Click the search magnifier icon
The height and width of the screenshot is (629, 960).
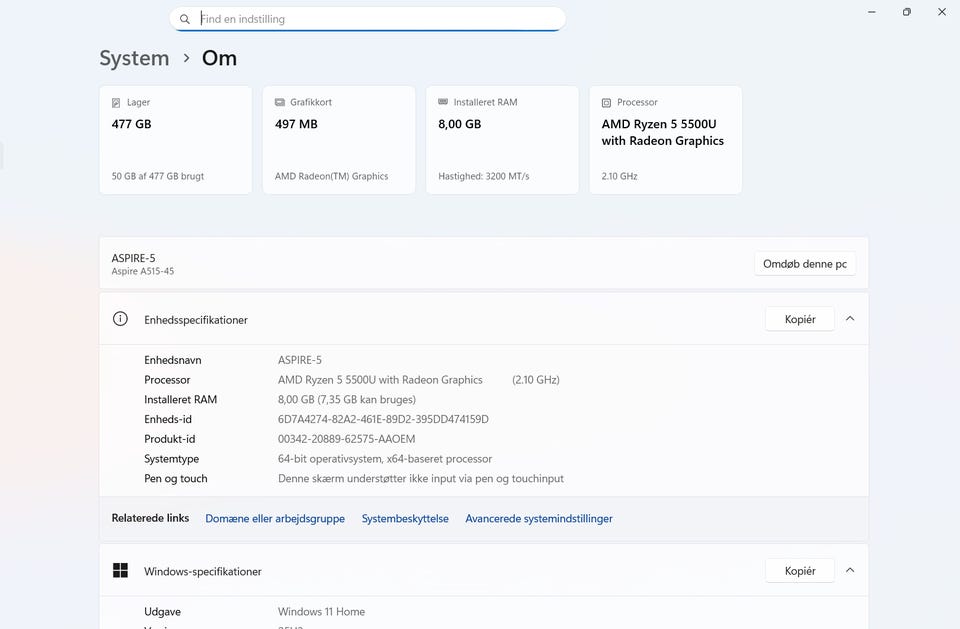[185, 19]
